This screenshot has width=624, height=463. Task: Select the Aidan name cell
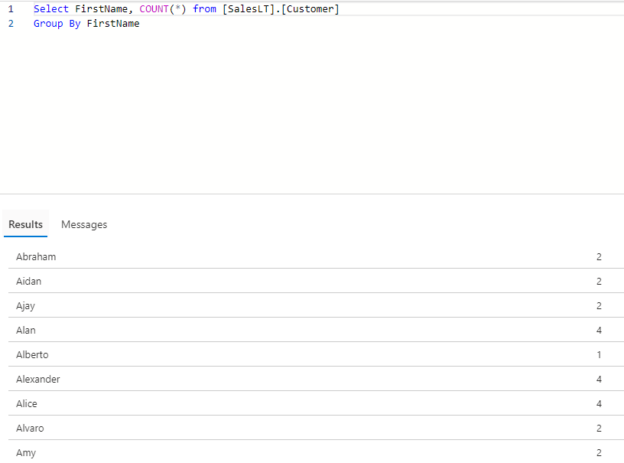coord(29,281)
